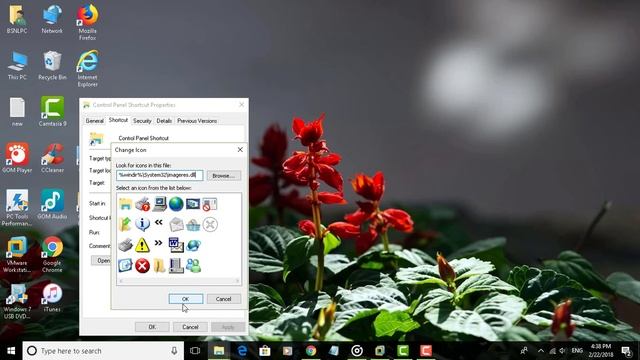This screenshot has width=640, height=360.
Task: Pick the globe with orbit ring icon
Action: click(193, 245)
